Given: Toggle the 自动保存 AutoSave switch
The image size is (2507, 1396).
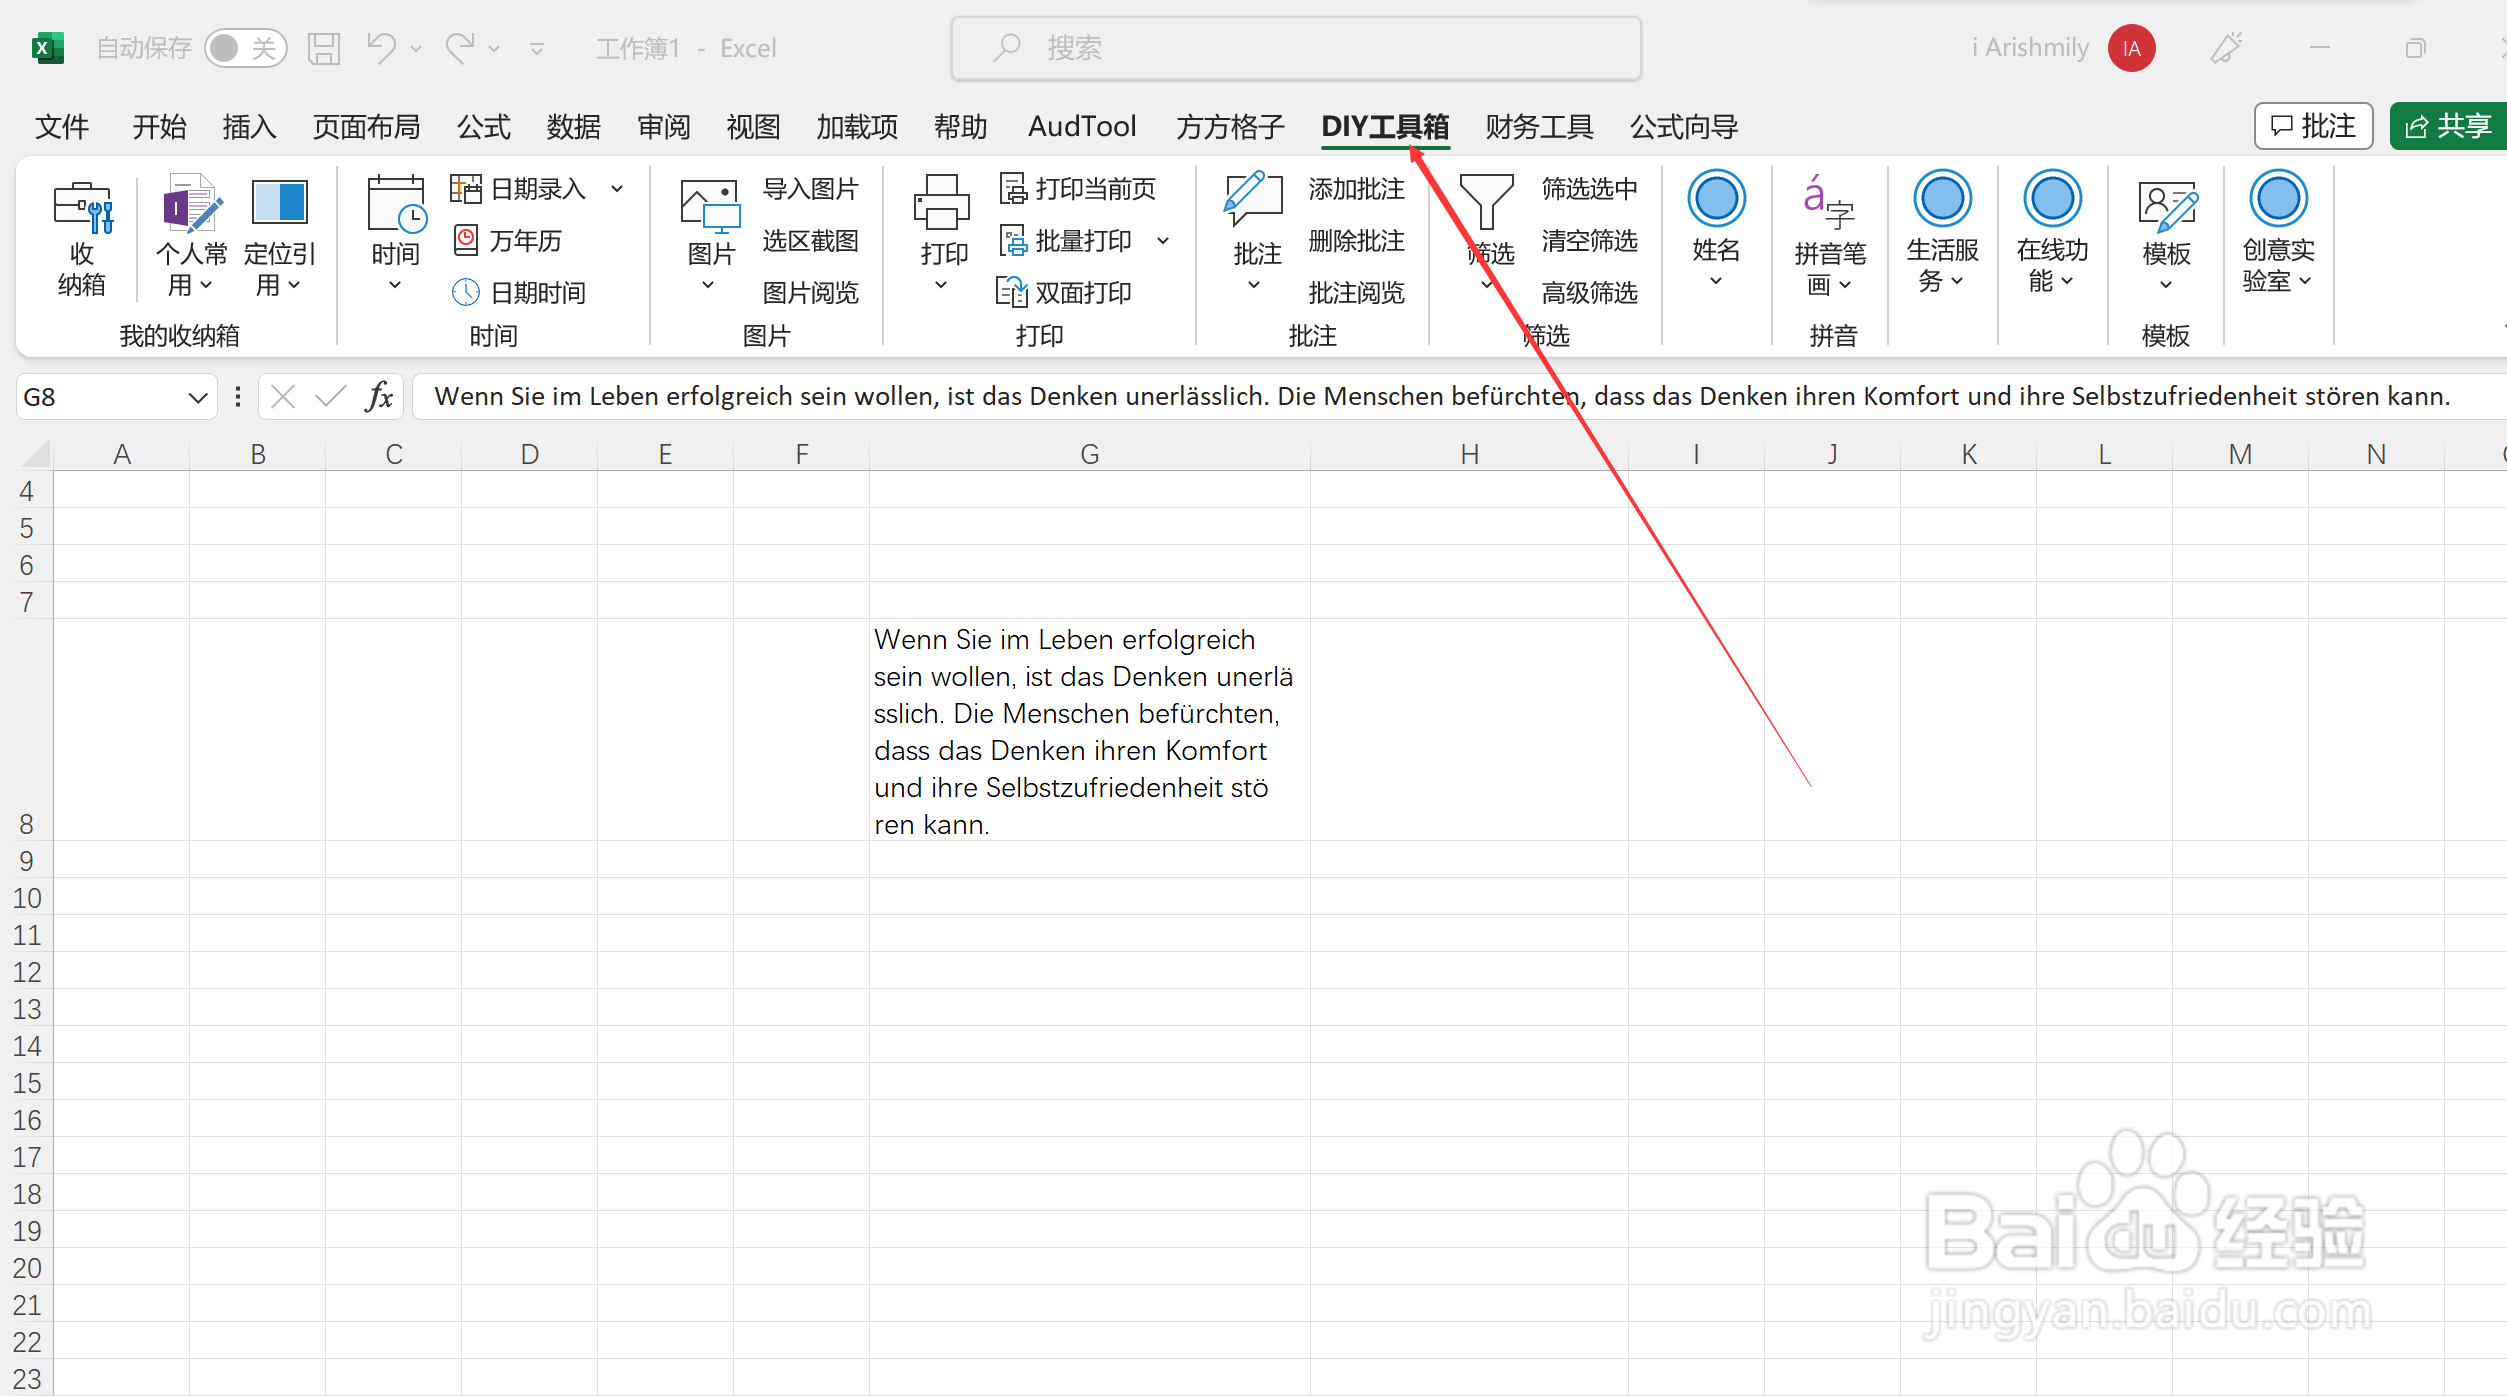Looking at the screenshot, I should (x=245, y=48).
